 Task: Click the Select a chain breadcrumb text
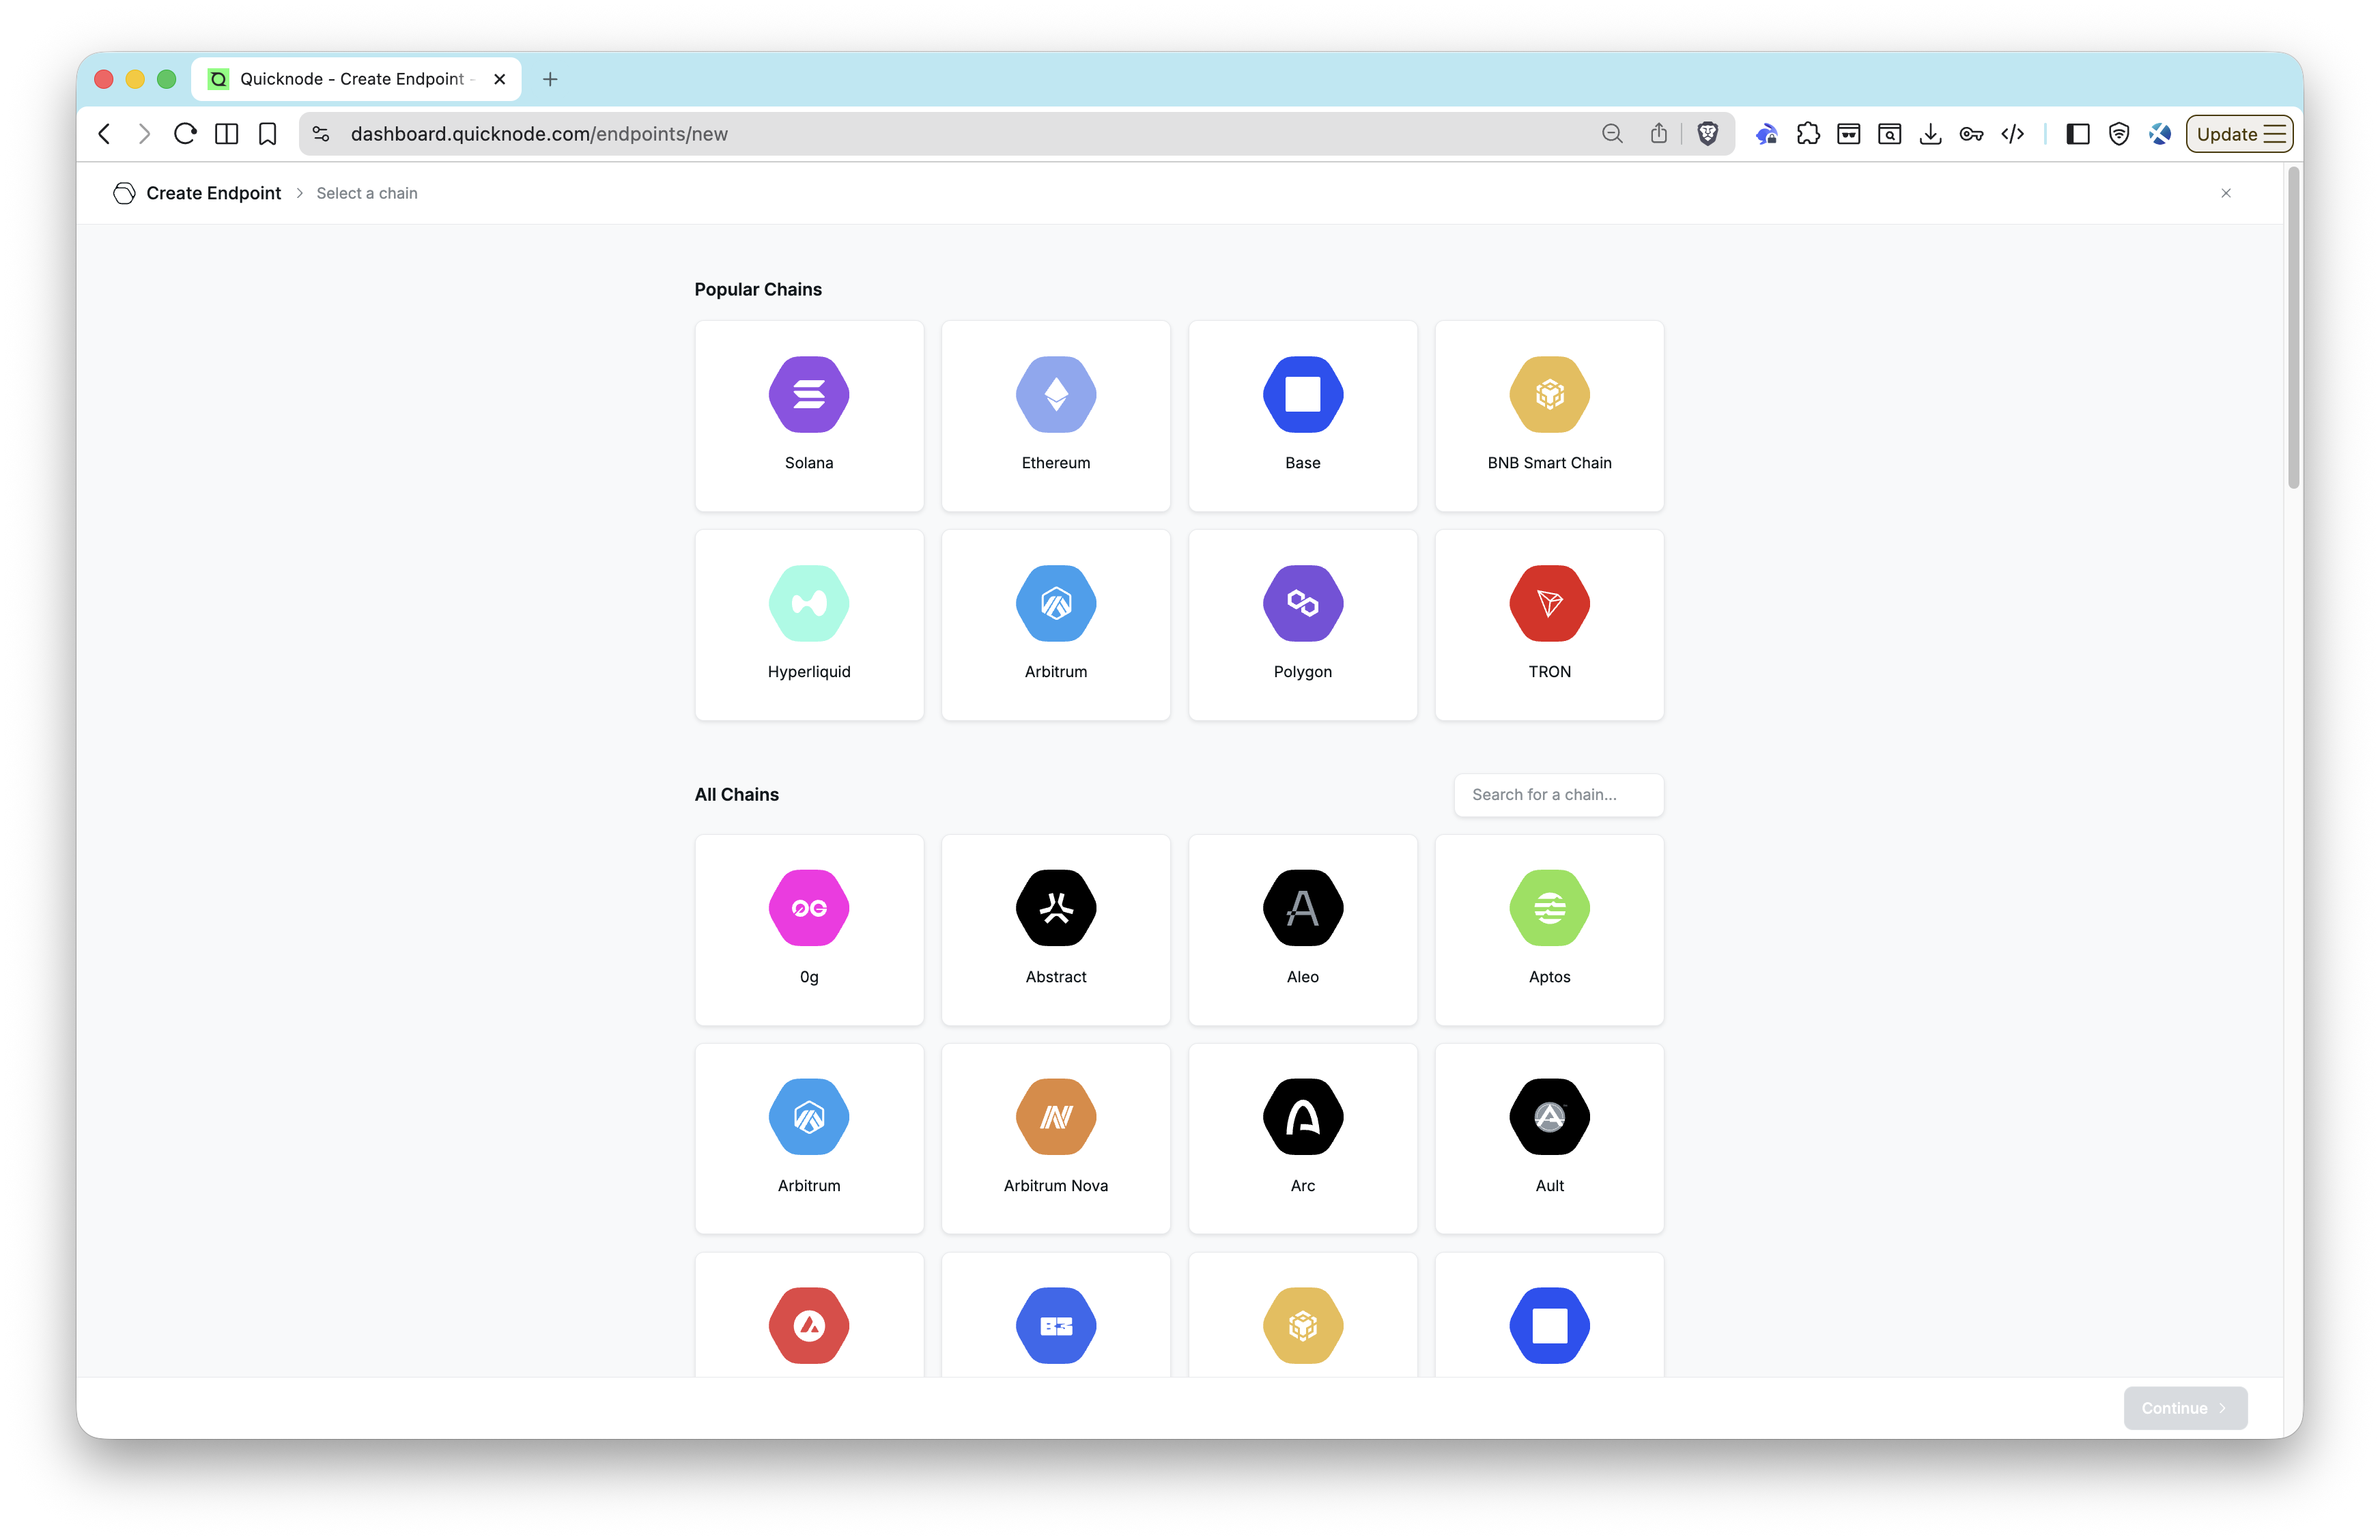pyautogui.click(x=367, y=193)
